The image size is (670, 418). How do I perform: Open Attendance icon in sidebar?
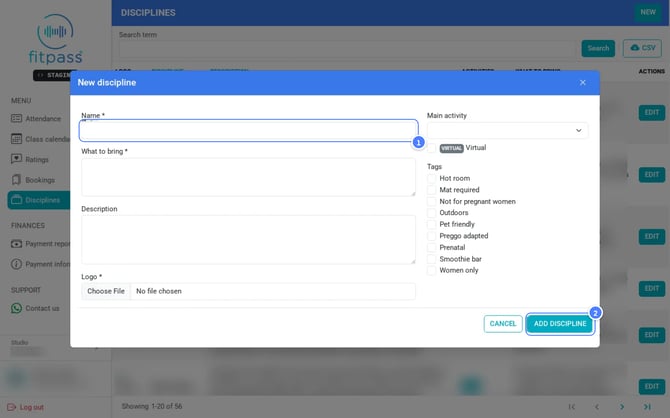(x=16, y=118)
